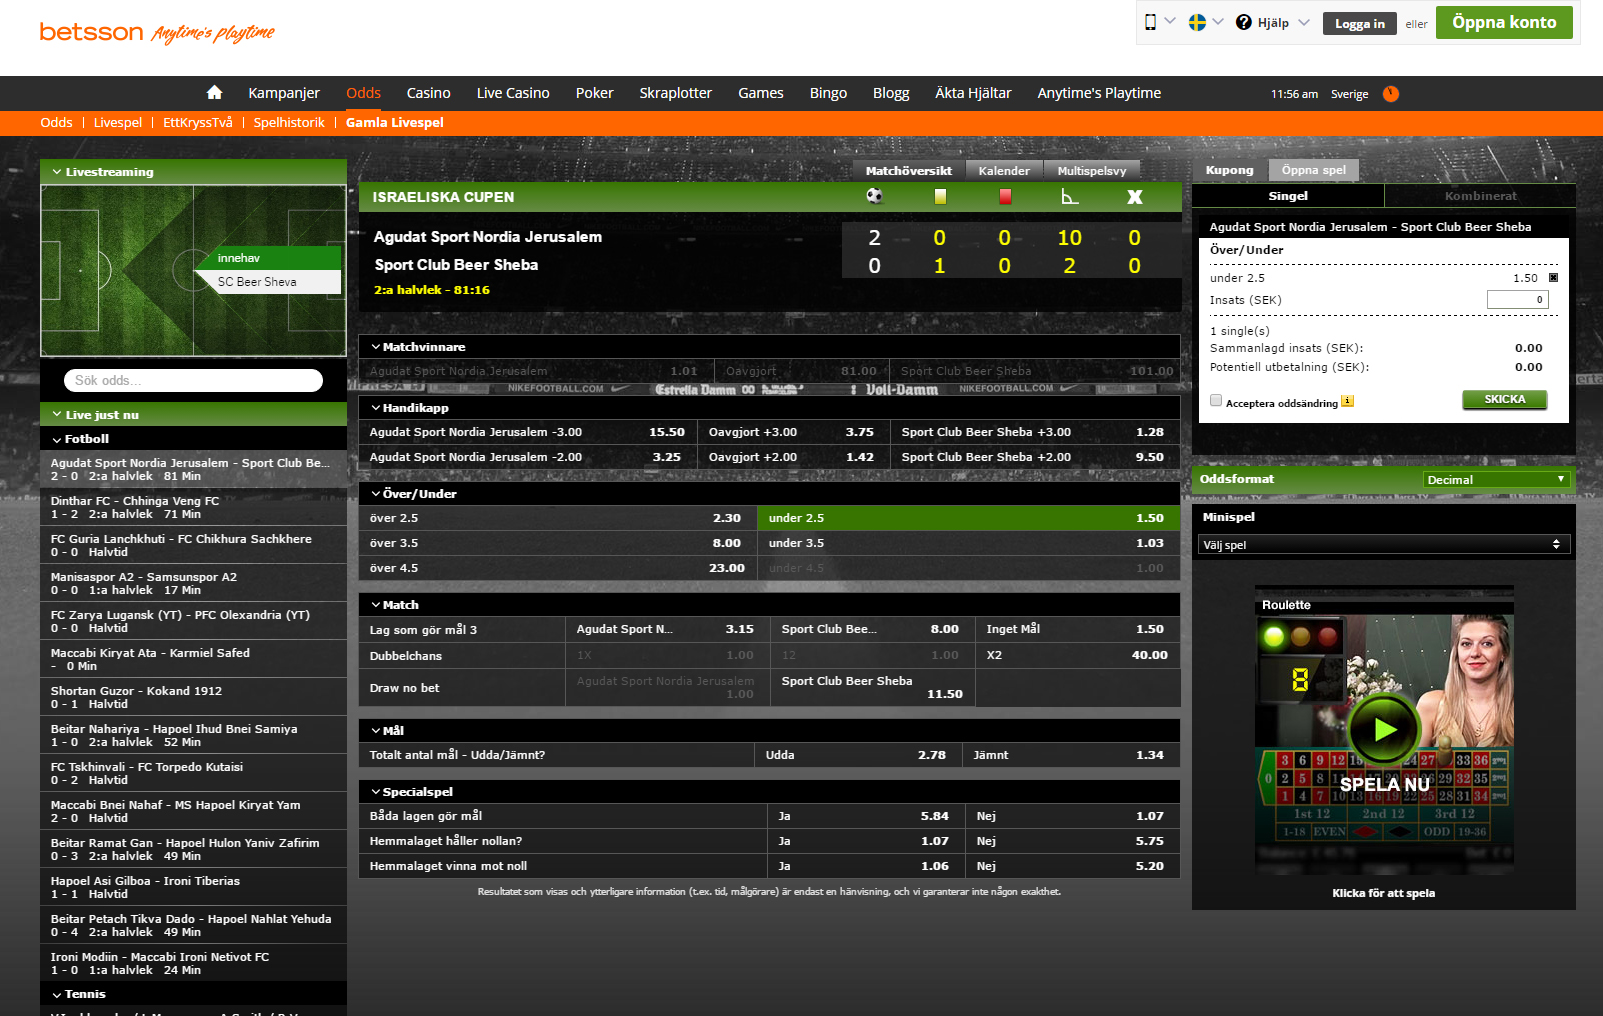The image size is (1603, 1016).
Task: Switch to the Kombinerat tab
Action: tap(1481, 195)
